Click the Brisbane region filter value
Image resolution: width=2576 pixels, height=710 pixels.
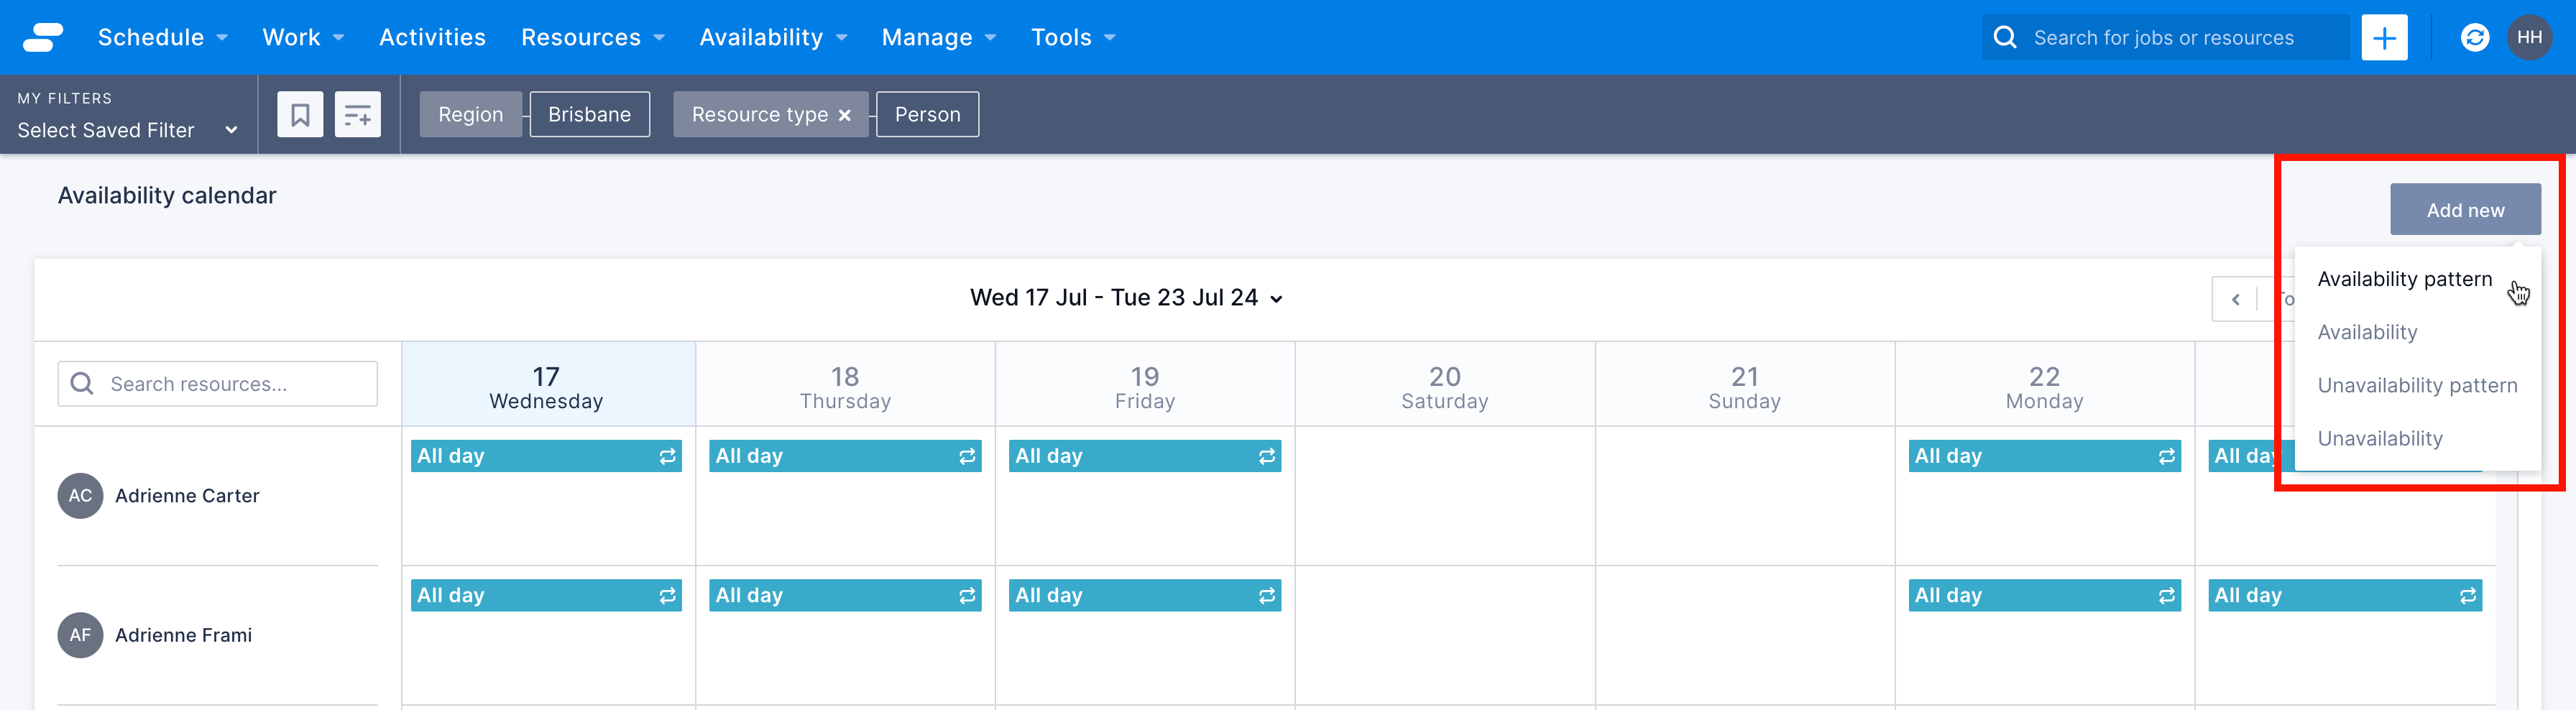[589, 115]
